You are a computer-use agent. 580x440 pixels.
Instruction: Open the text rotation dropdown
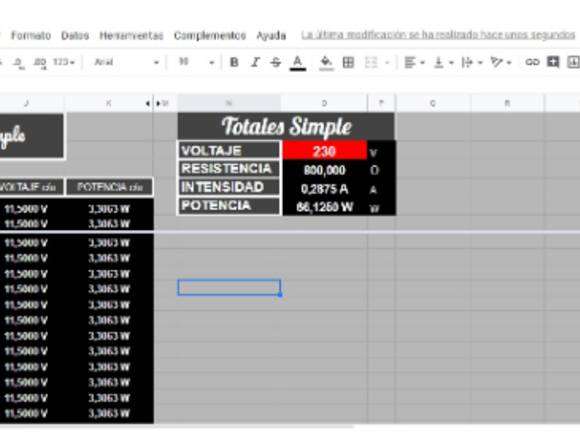tap(500, 62)
